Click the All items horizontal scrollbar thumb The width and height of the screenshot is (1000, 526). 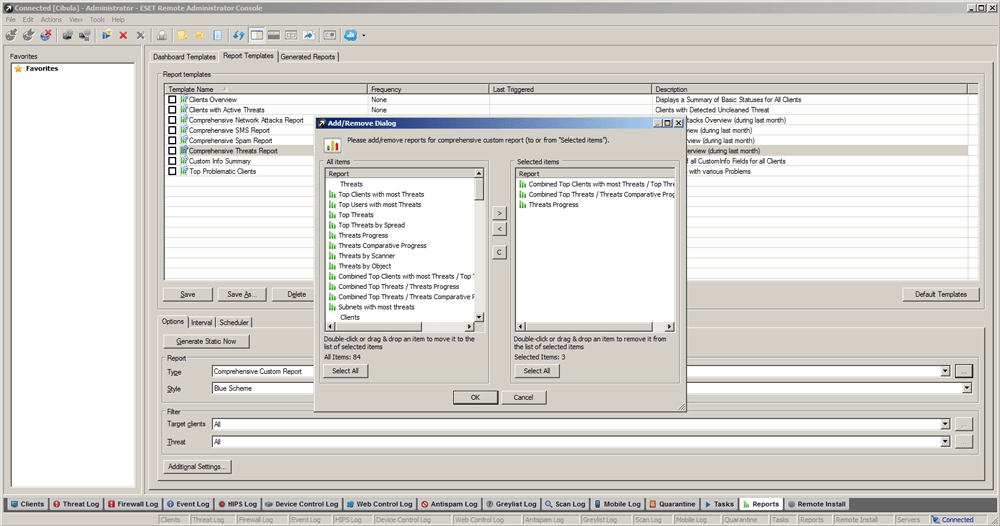click(378, 326)
